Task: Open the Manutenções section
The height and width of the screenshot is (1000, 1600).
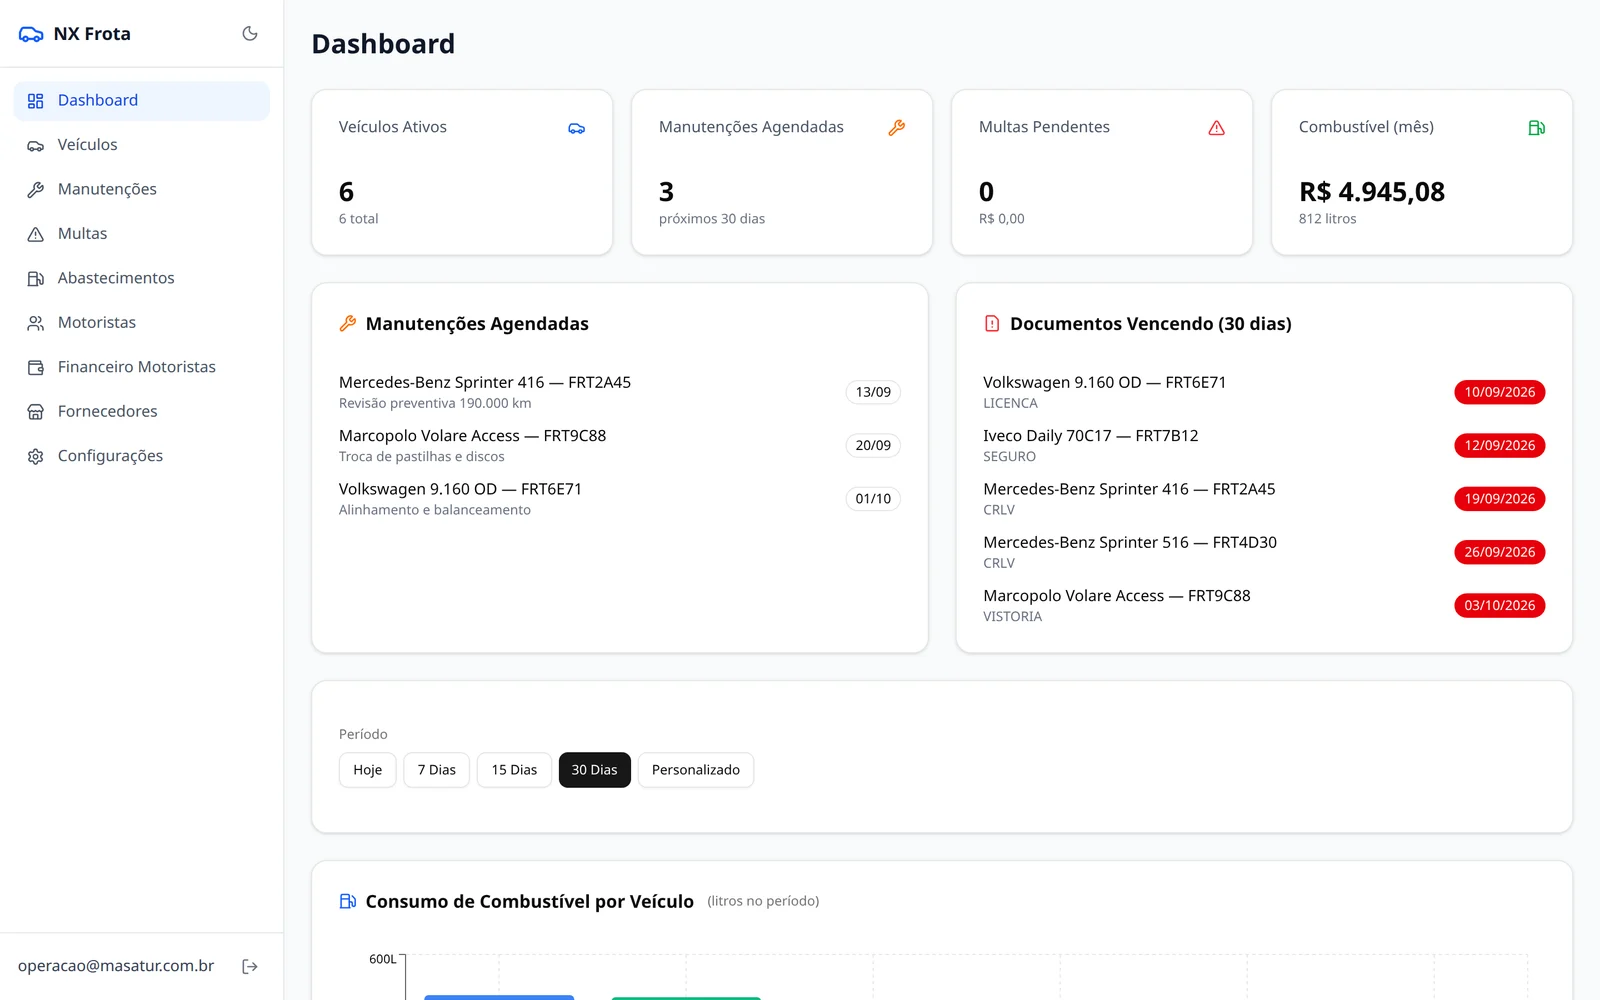Action: point(142,190)
